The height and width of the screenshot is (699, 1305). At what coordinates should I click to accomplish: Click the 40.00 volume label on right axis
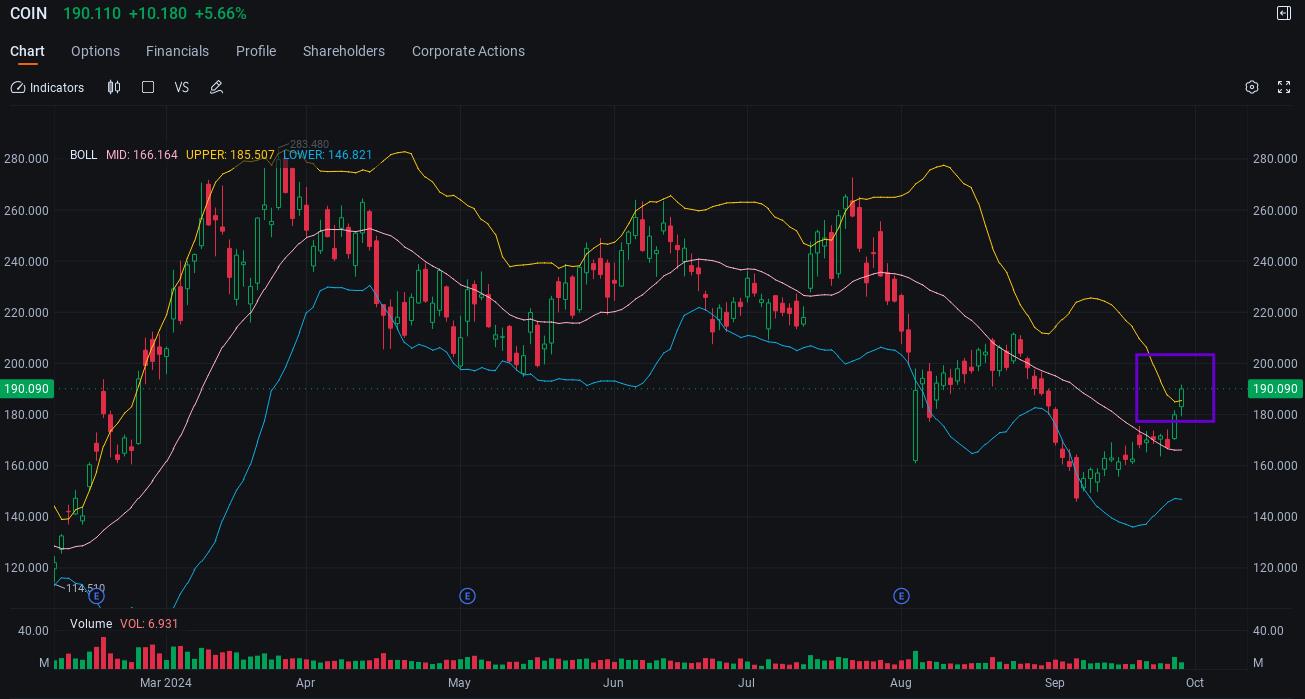coord(1268,631)
